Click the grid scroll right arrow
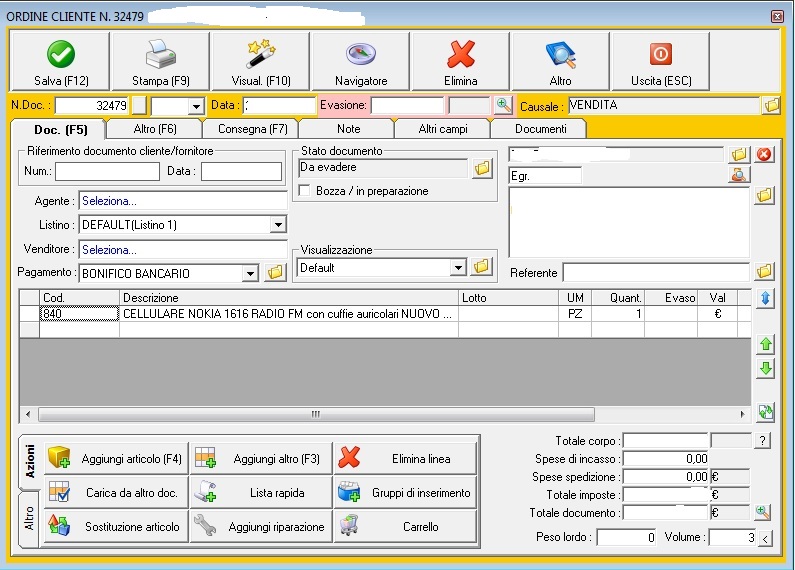The width and height of the screenshot is (795, 570). click(742, 414)
